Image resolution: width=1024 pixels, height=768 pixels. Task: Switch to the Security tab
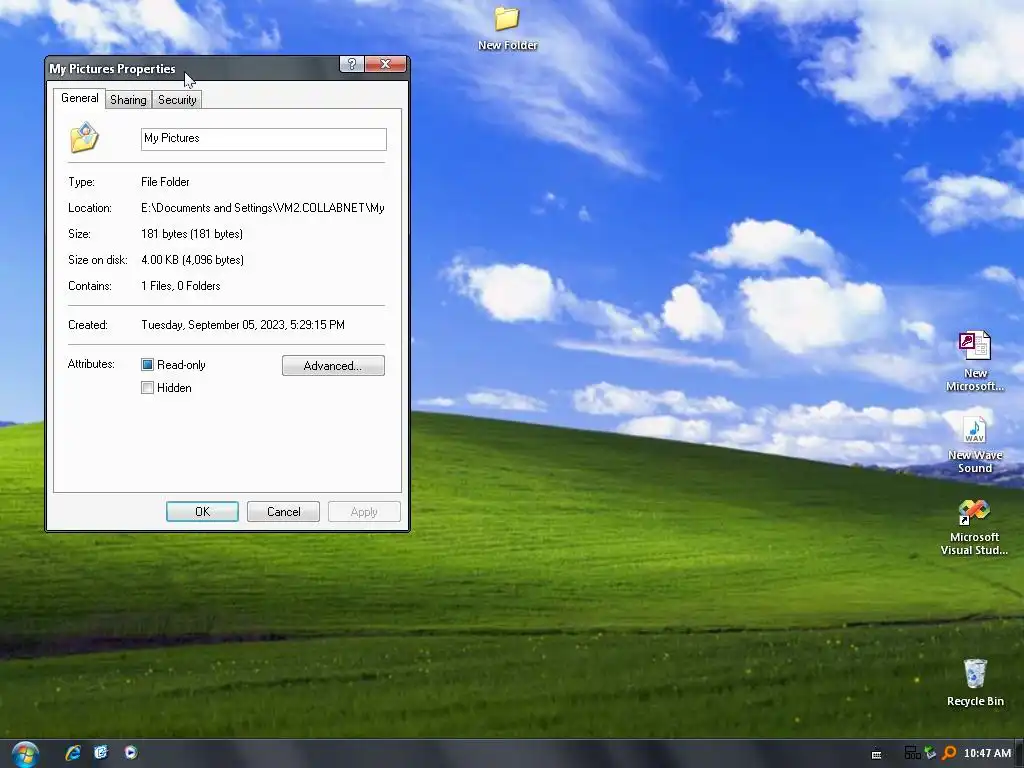(177, 100)
